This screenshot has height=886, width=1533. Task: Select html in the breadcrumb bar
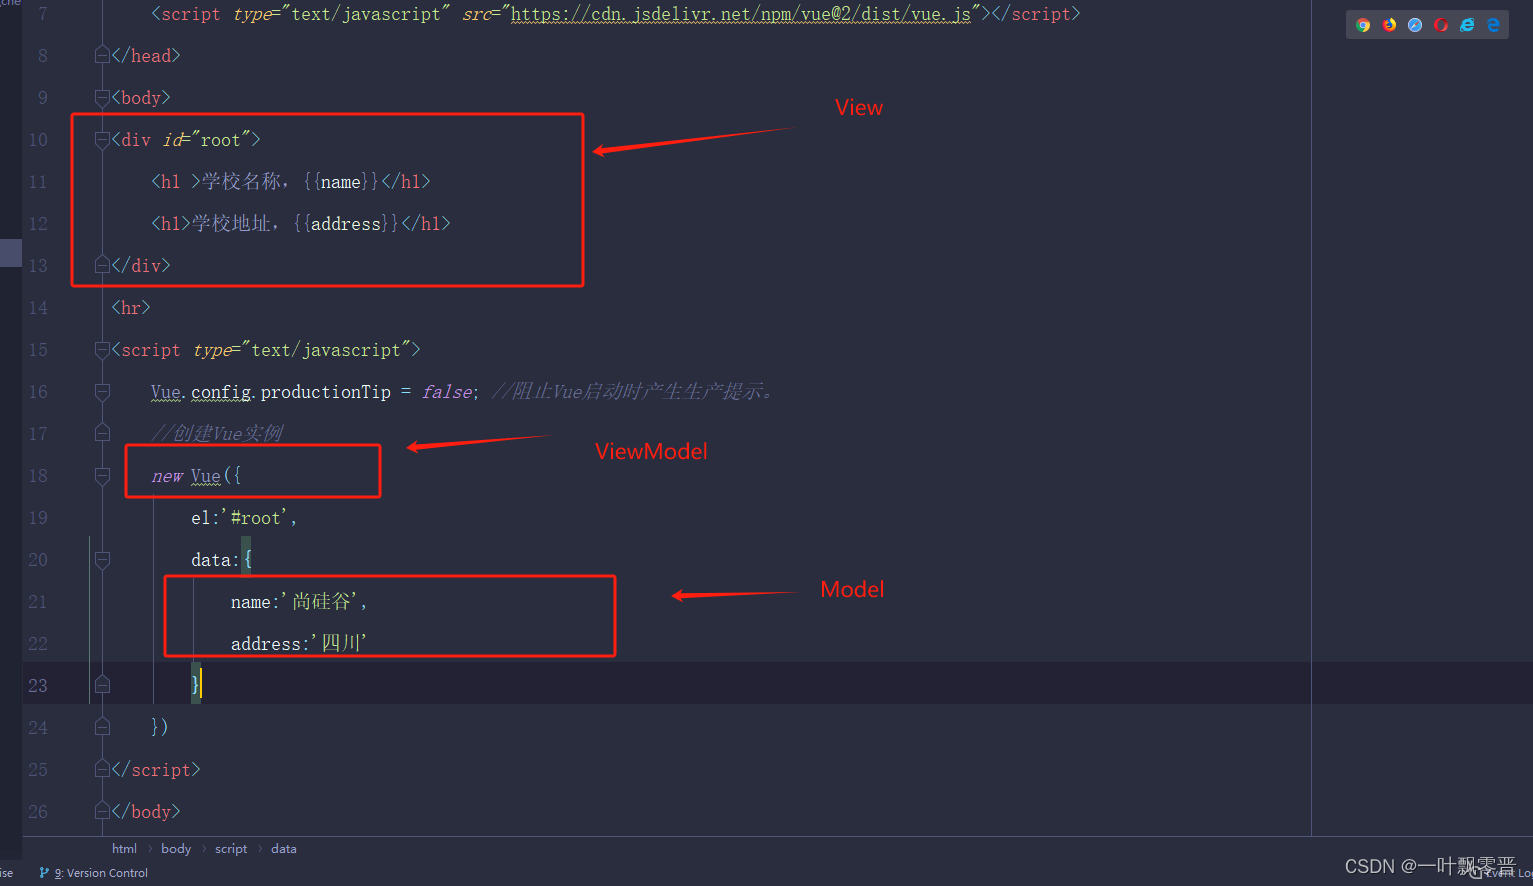point(124,849)
